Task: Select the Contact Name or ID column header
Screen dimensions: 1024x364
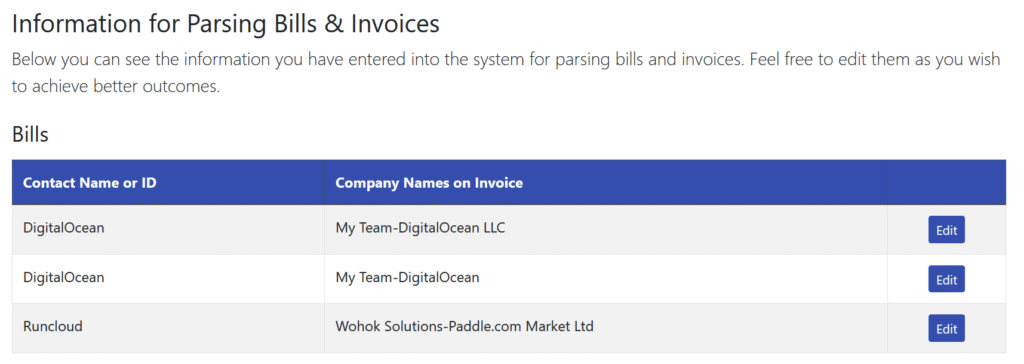Action: point(168,182)
